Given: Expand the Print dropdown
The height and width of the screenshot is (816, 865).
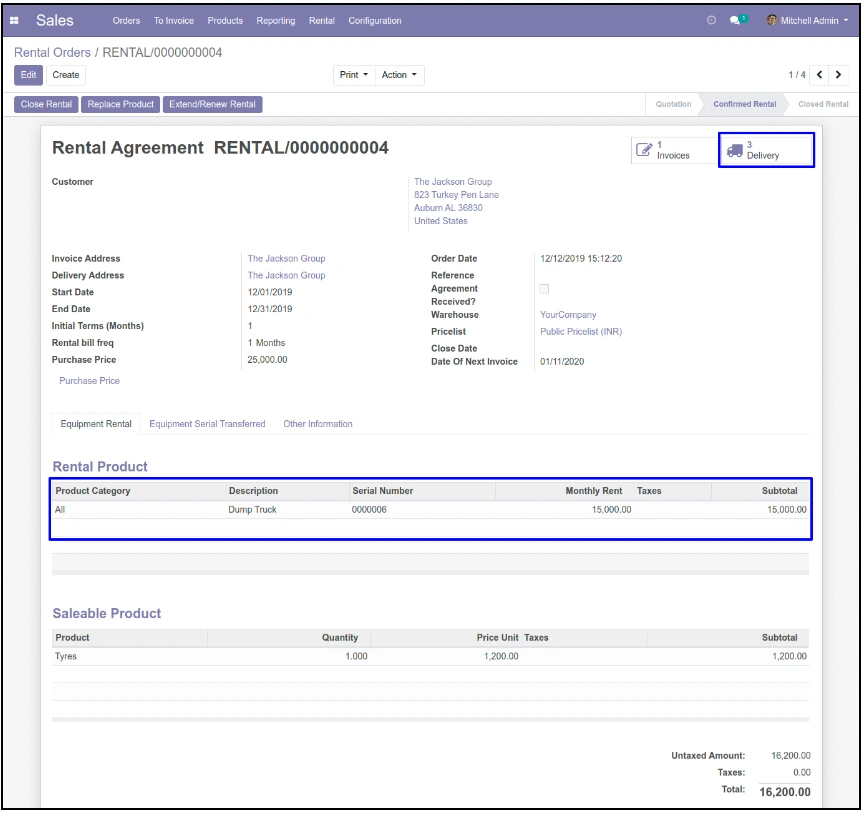Looking at the screenshot, I should point(354,75).
